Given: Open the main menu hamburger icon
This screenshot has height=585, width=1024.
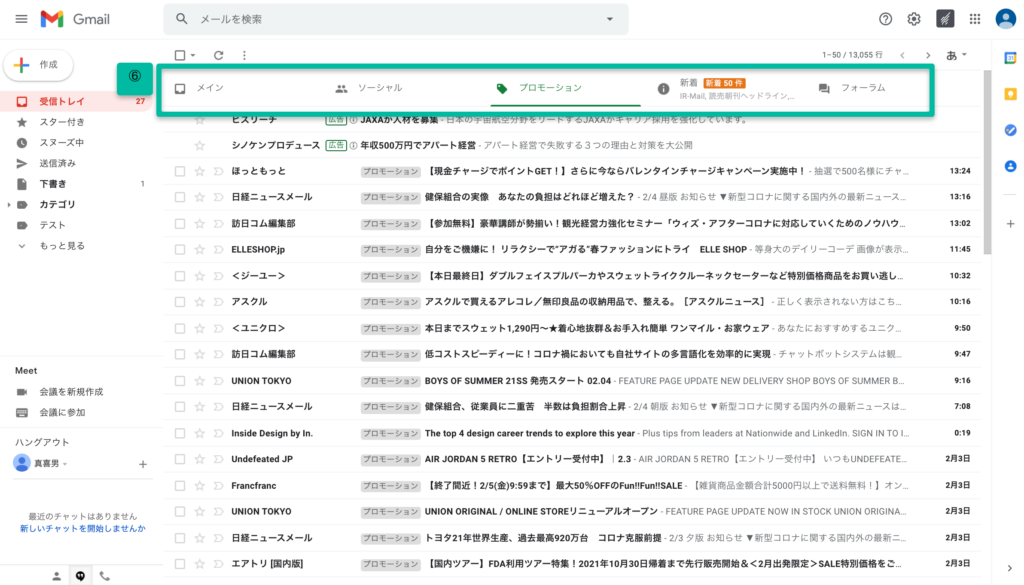Looking at the screenshot, I should click(x=21, y=19).
